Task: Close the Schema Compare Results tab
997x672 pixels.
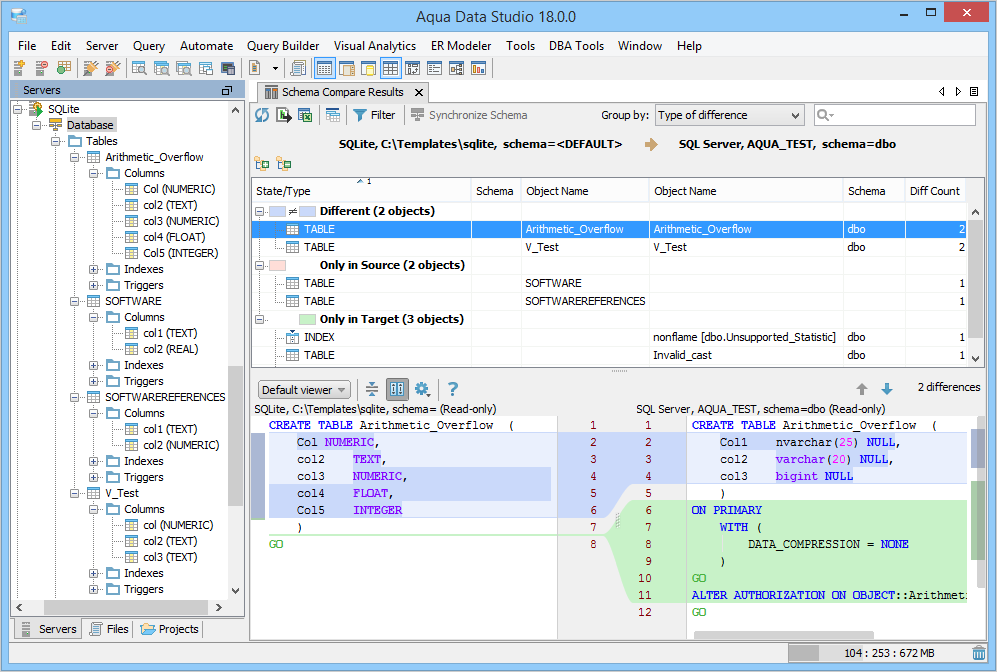Action: click(x=419, y=93)
